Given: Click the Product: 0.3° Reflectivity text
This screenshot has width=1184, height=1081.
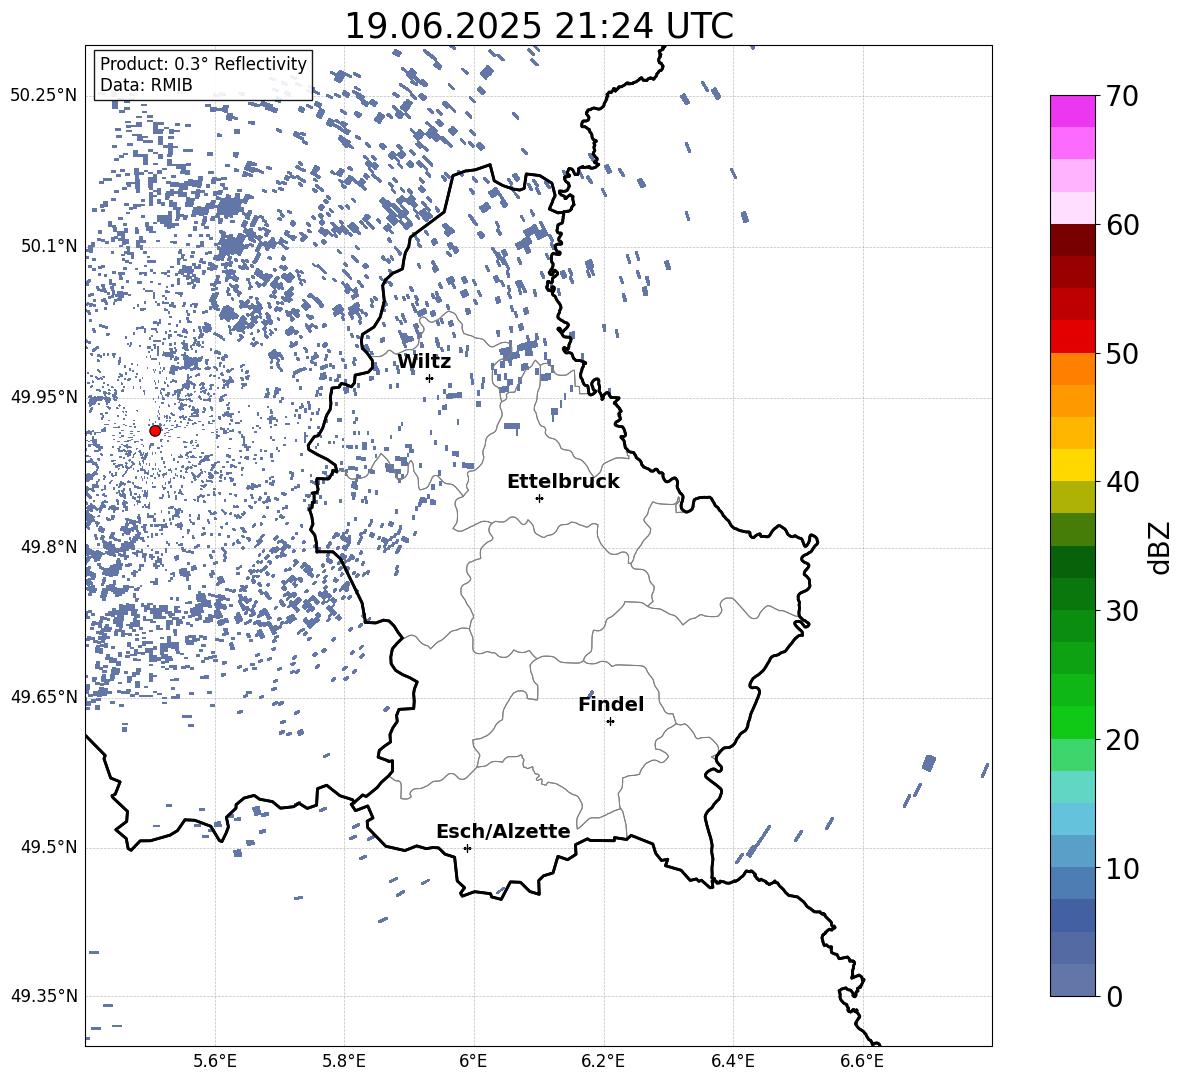Looking at the screenshot, I should click(203, 64).
